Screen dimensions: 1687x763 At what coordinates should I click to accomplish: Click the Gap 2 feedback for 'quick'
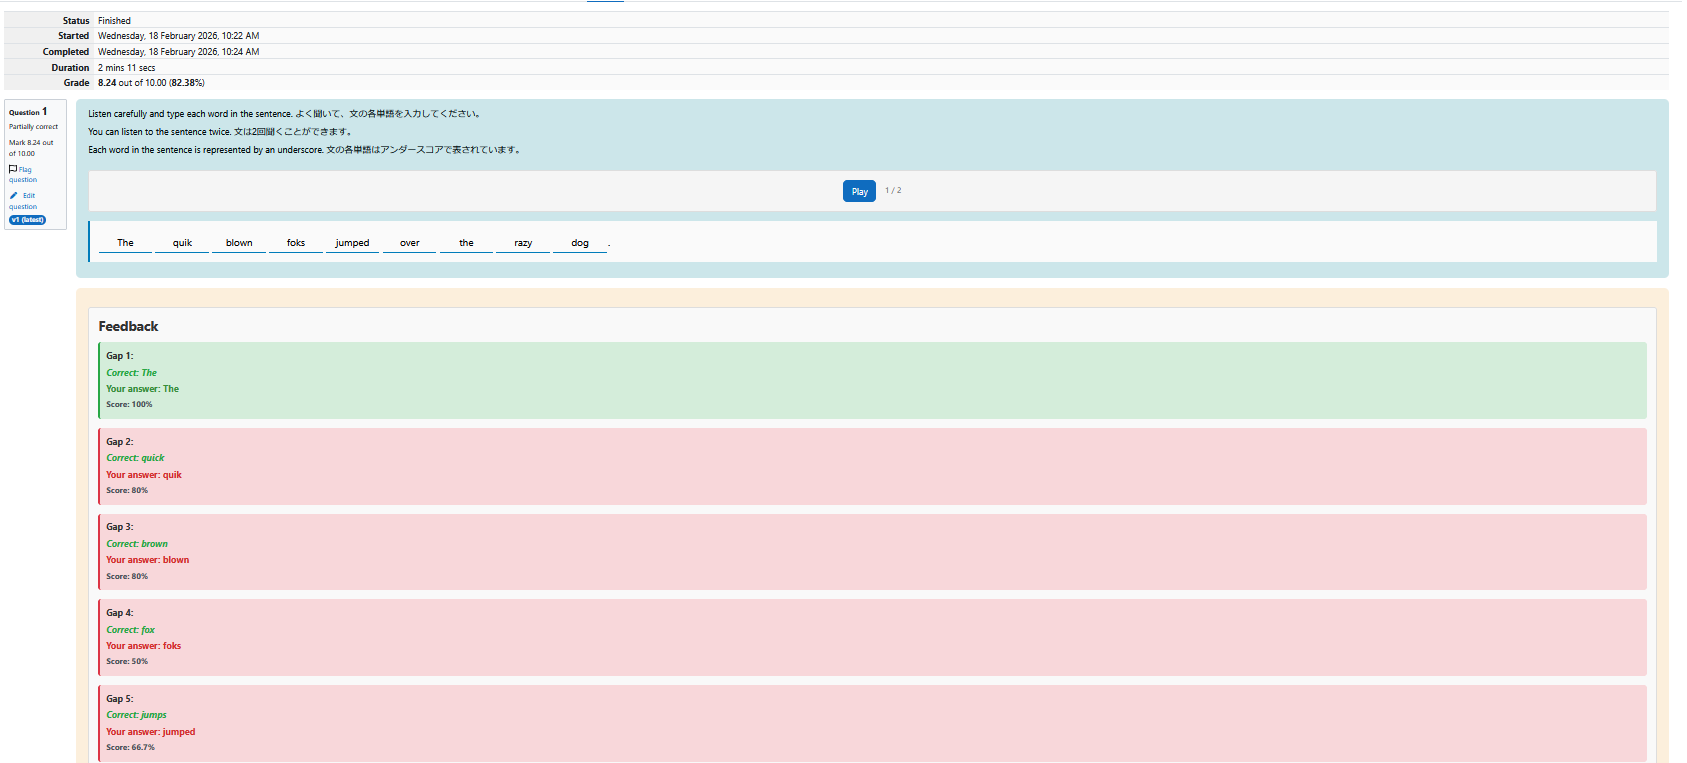point(871,466)
